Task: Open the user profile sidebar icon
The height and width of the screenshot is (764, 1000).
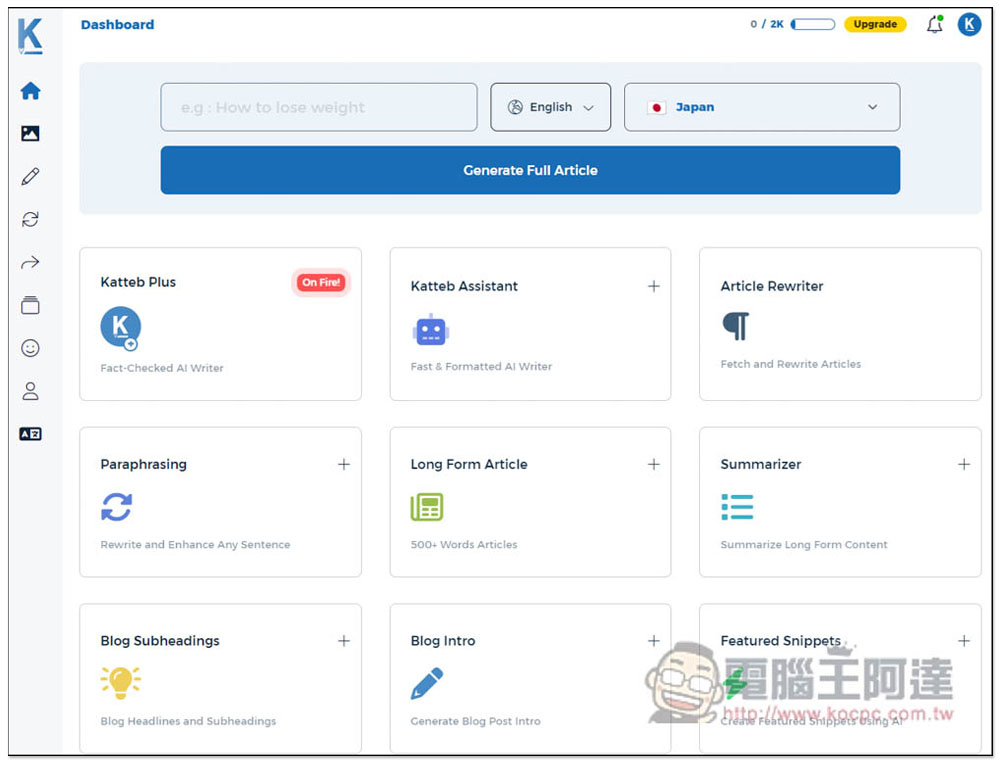Action: click(x=30, y=391)
